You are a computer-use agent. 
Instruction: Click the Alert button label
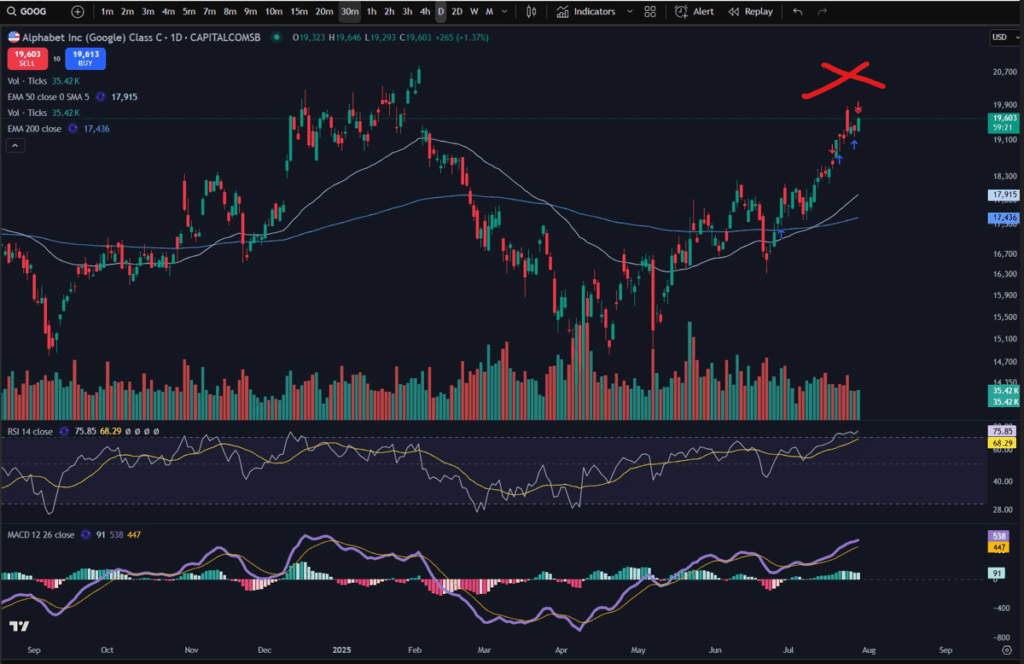[x=703, y=12]
